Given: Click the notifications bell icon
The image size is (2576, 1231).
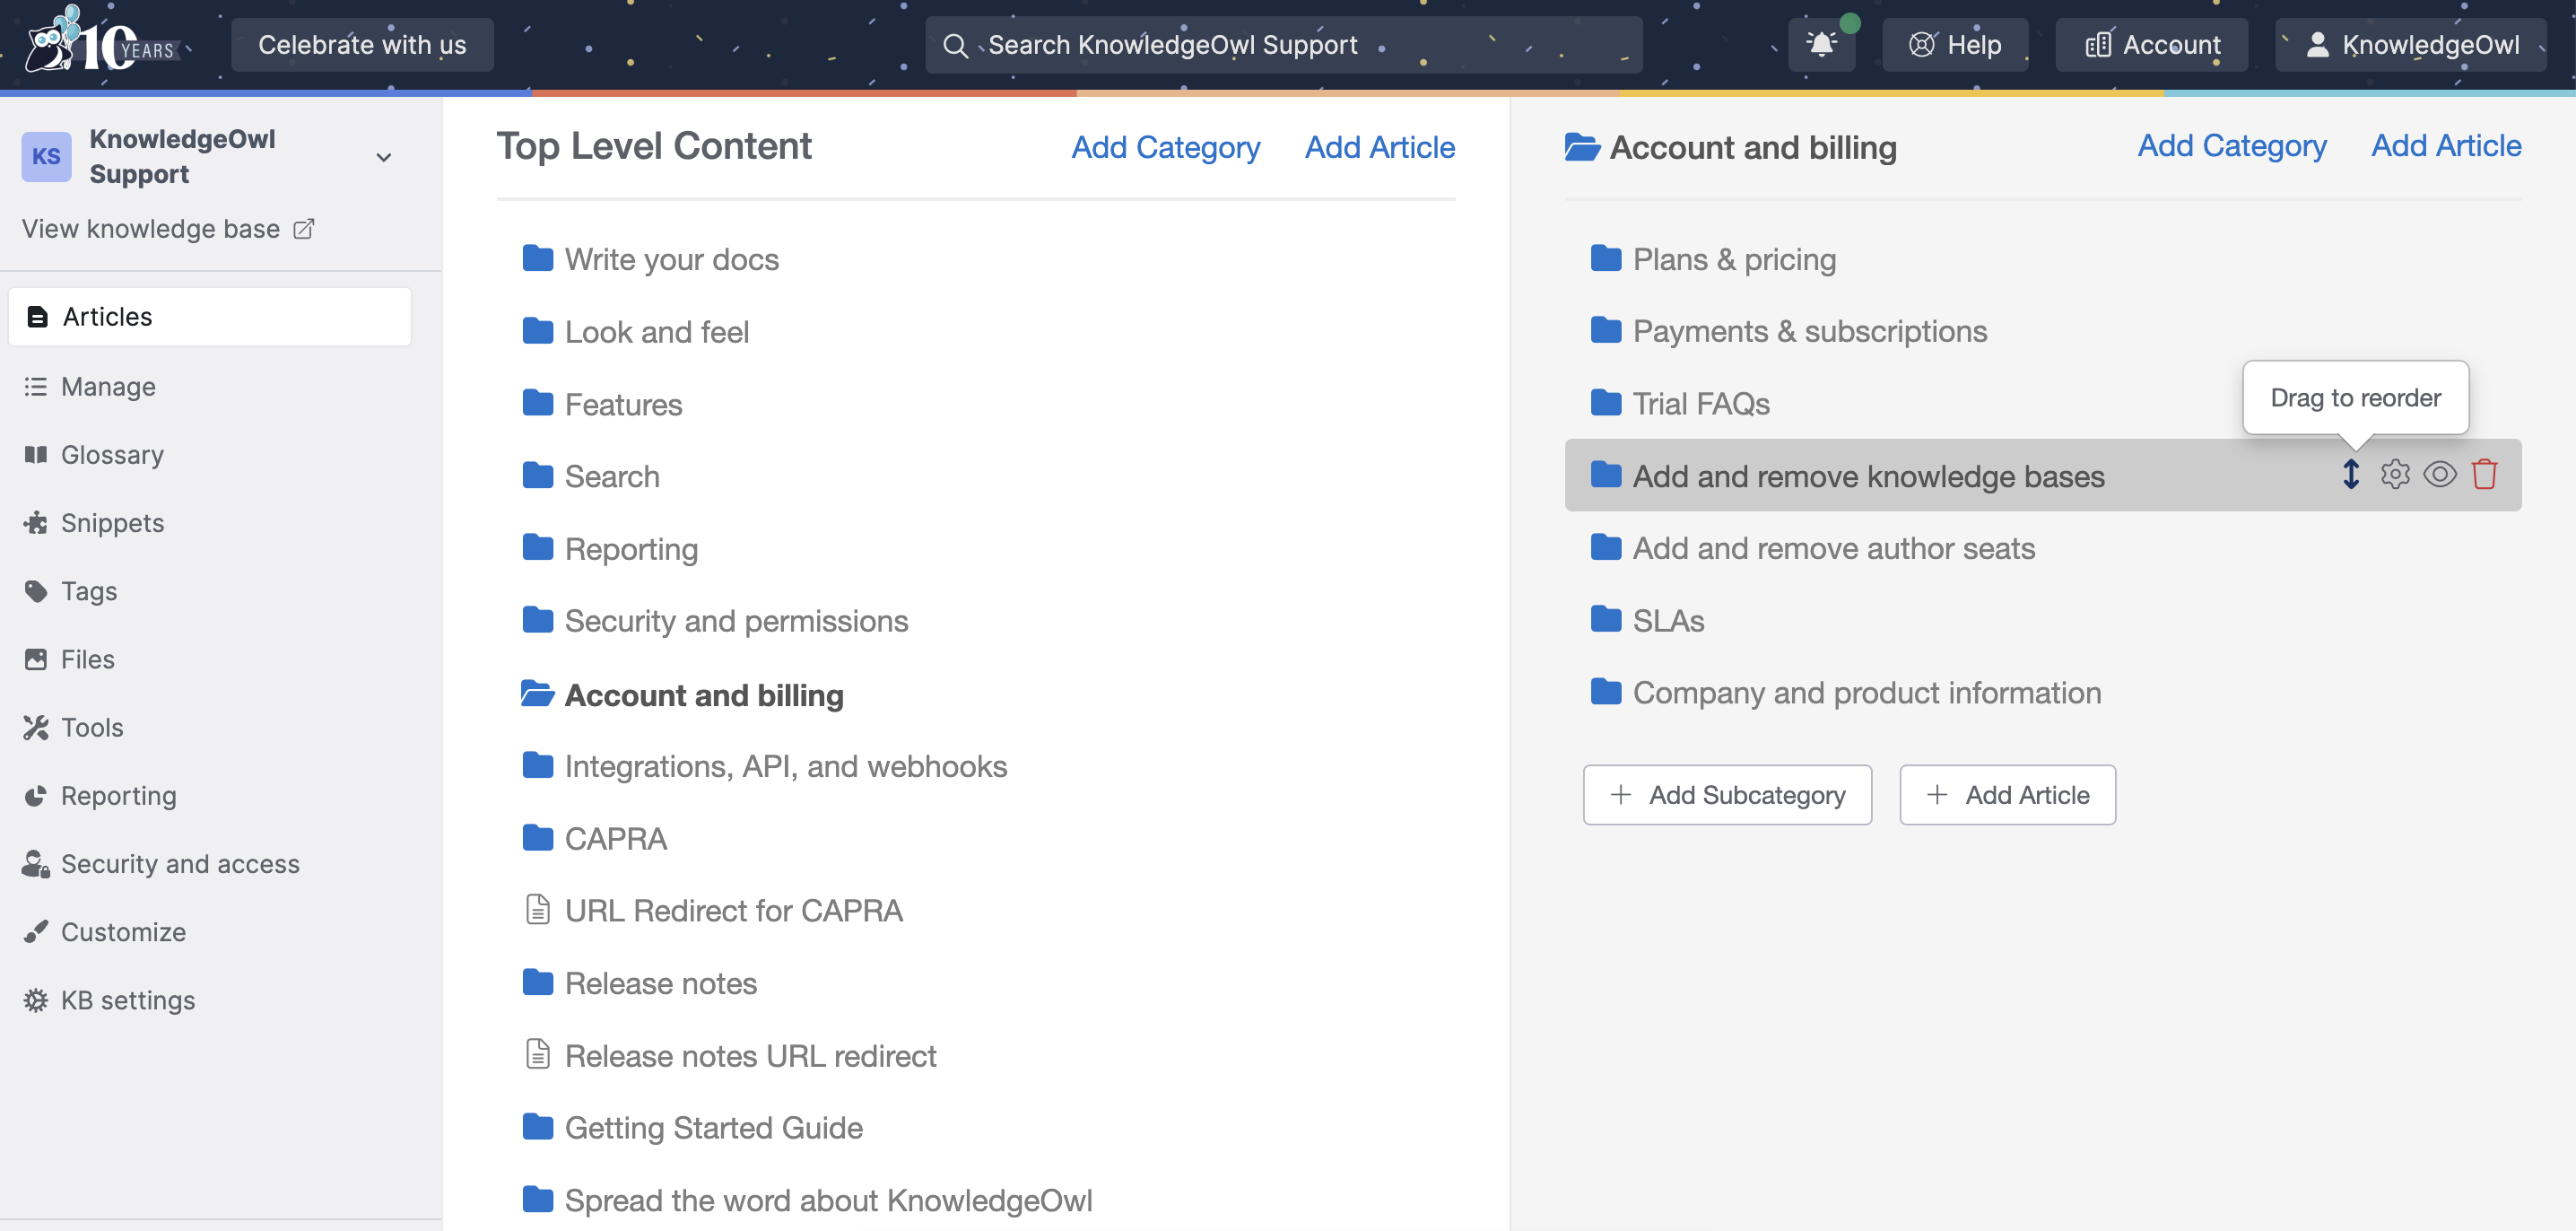Looking at the screenshot, I should tap(1821, 45).
